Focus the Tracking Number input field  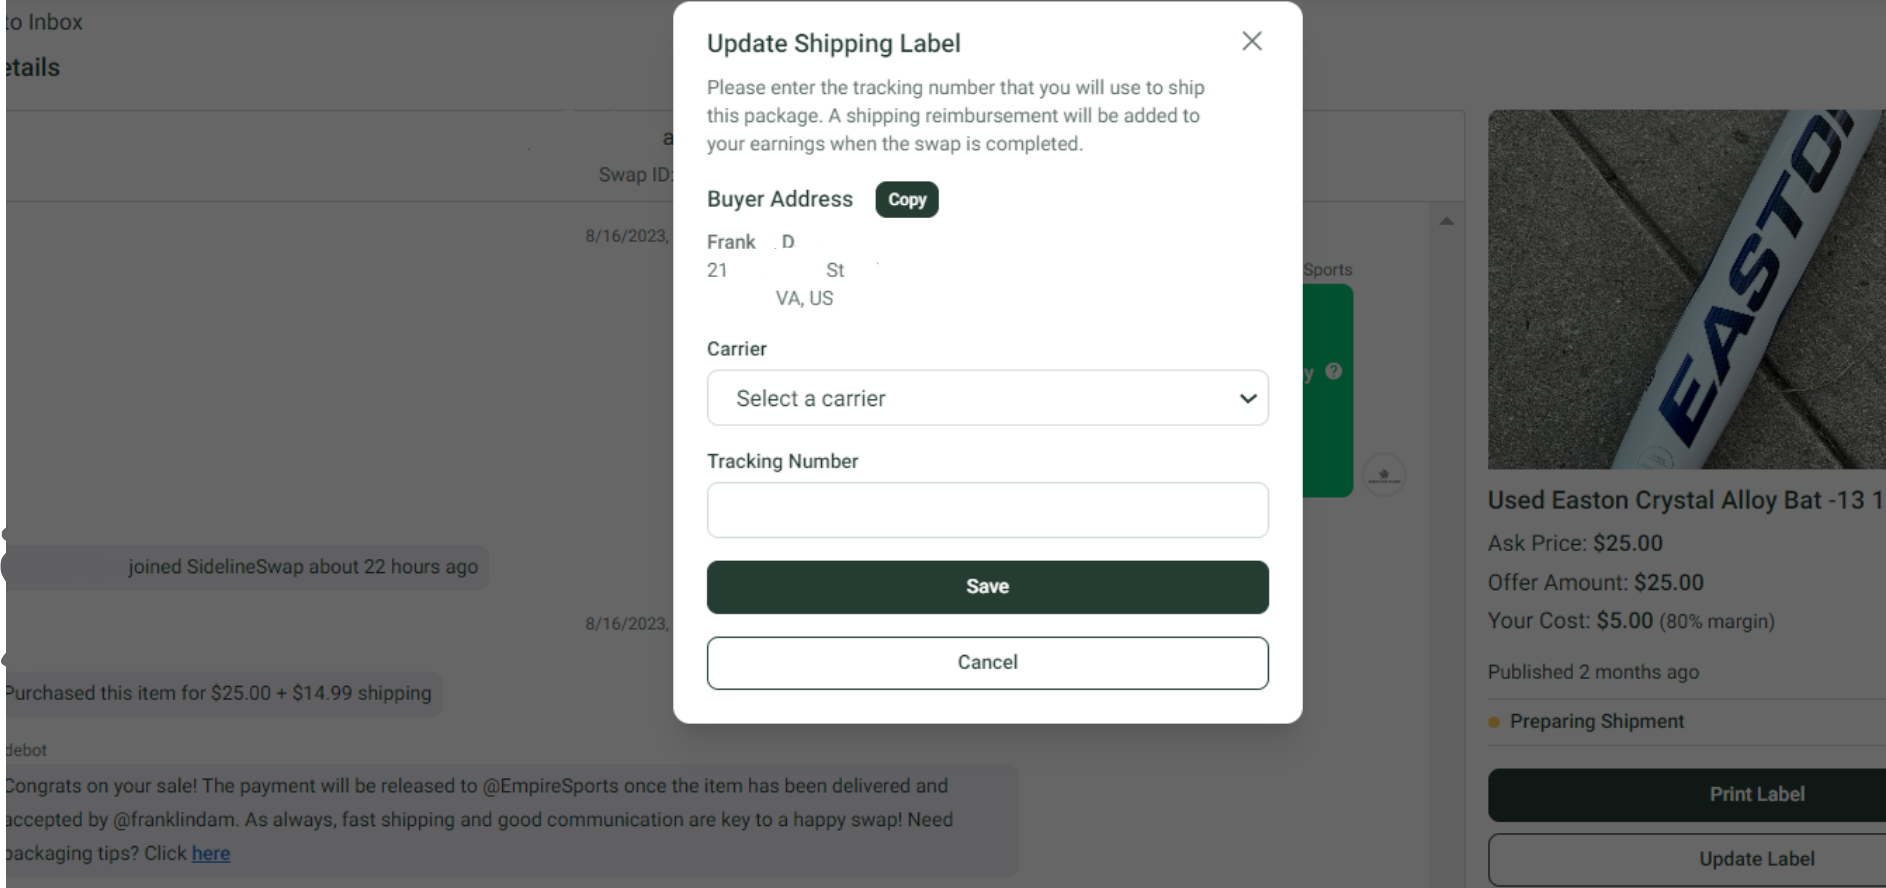pyautogui.click(x=987, y=510)
